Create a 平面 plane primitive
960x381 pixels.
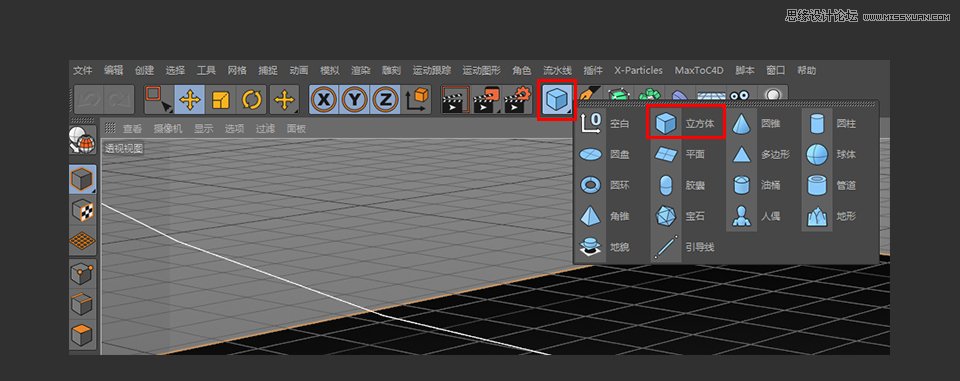(x=681, y=154)
